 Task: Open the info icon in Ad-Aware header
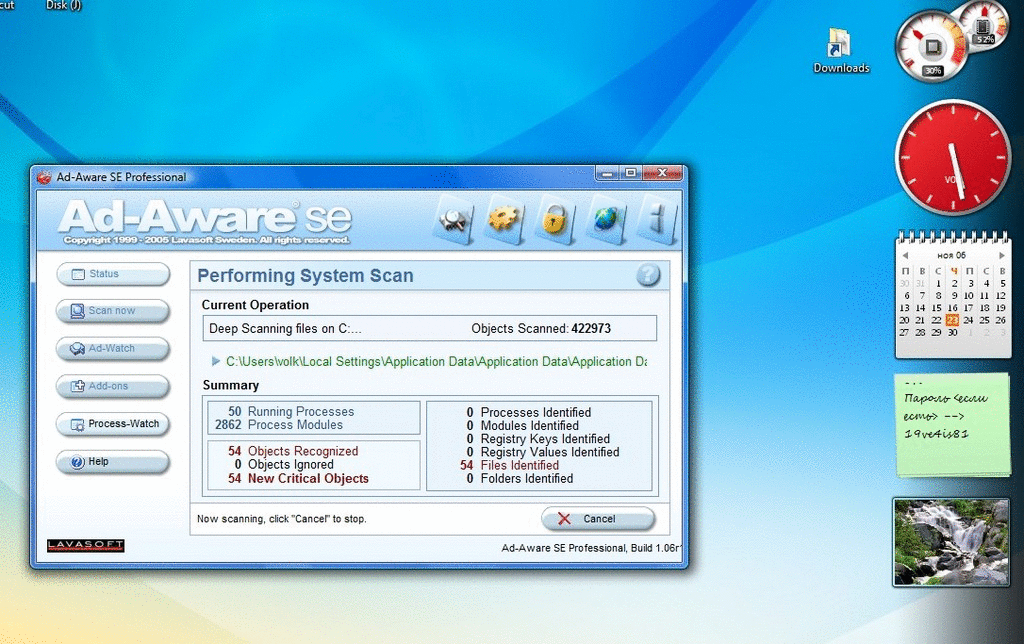point(656,219)
